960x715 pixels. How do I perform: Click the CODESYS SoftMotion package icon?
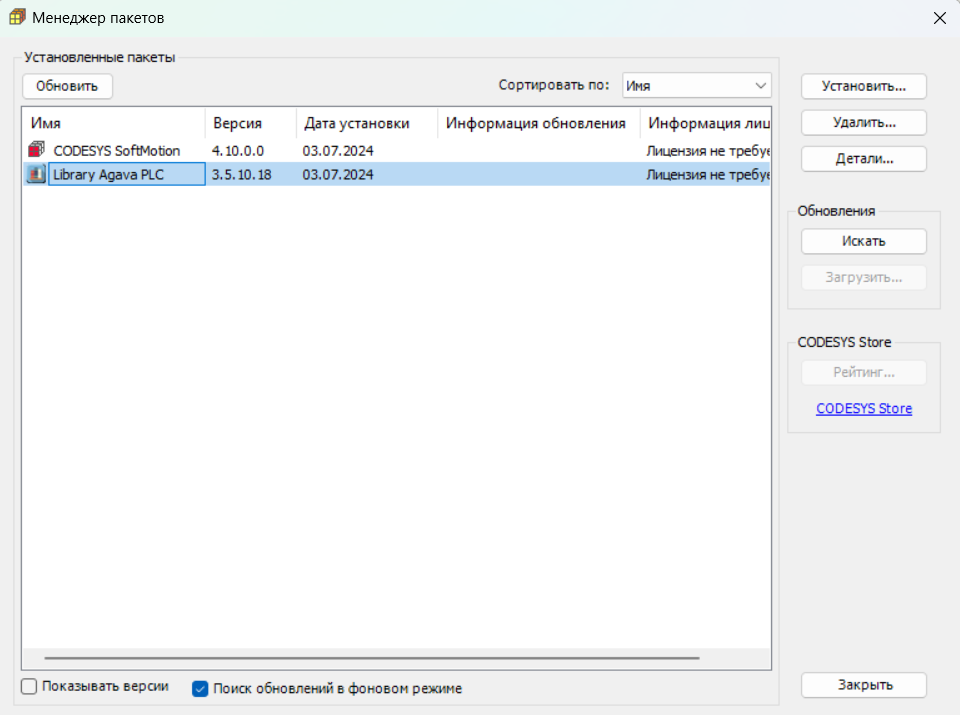tap(37, 151)
